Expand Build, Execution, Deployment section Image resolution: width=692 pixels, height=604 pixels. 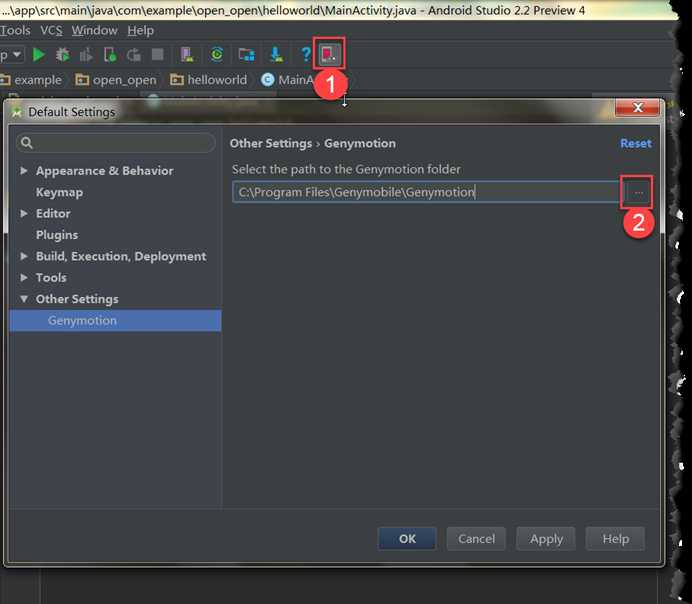(24, 256)
